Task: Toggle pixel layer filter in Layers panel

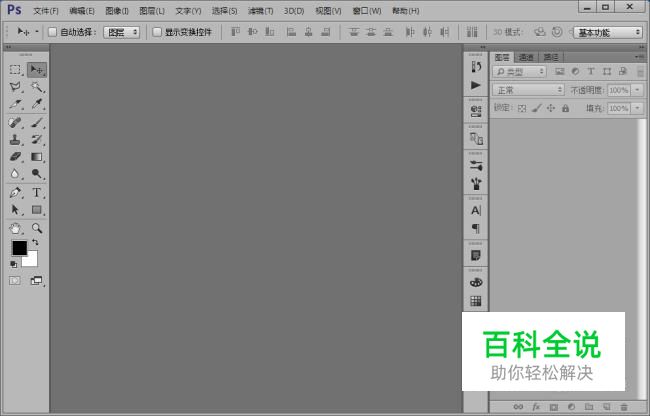Action: tap(560, 72)
